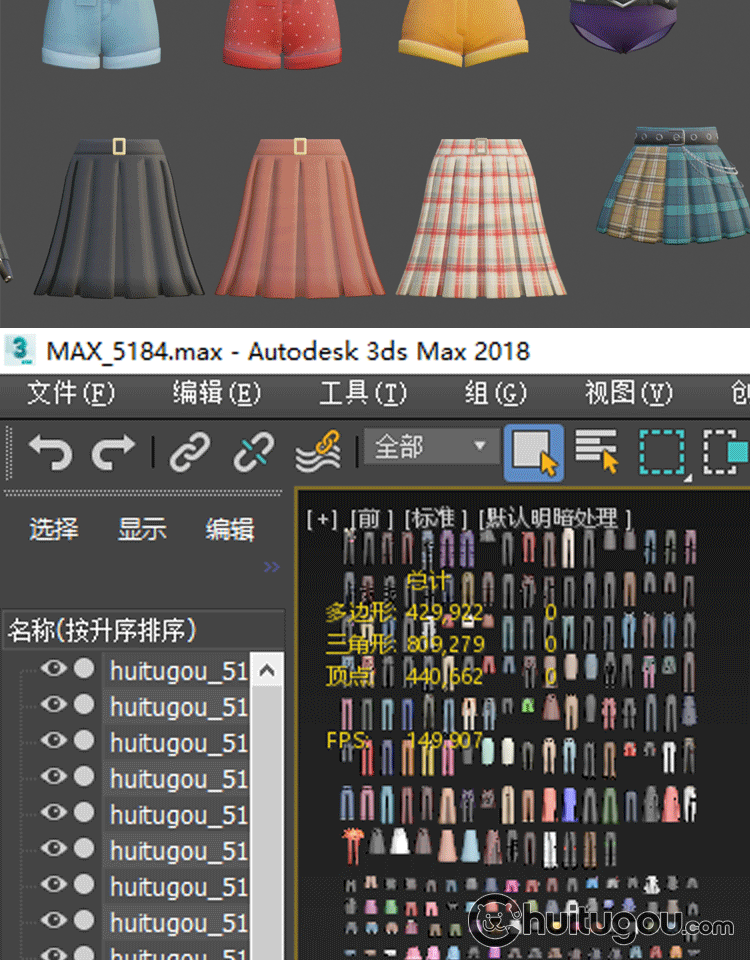Click the Rectangular Selection Region icon
Image resolution: width=750 pixels, height=960 pixels.
(661, 453)
